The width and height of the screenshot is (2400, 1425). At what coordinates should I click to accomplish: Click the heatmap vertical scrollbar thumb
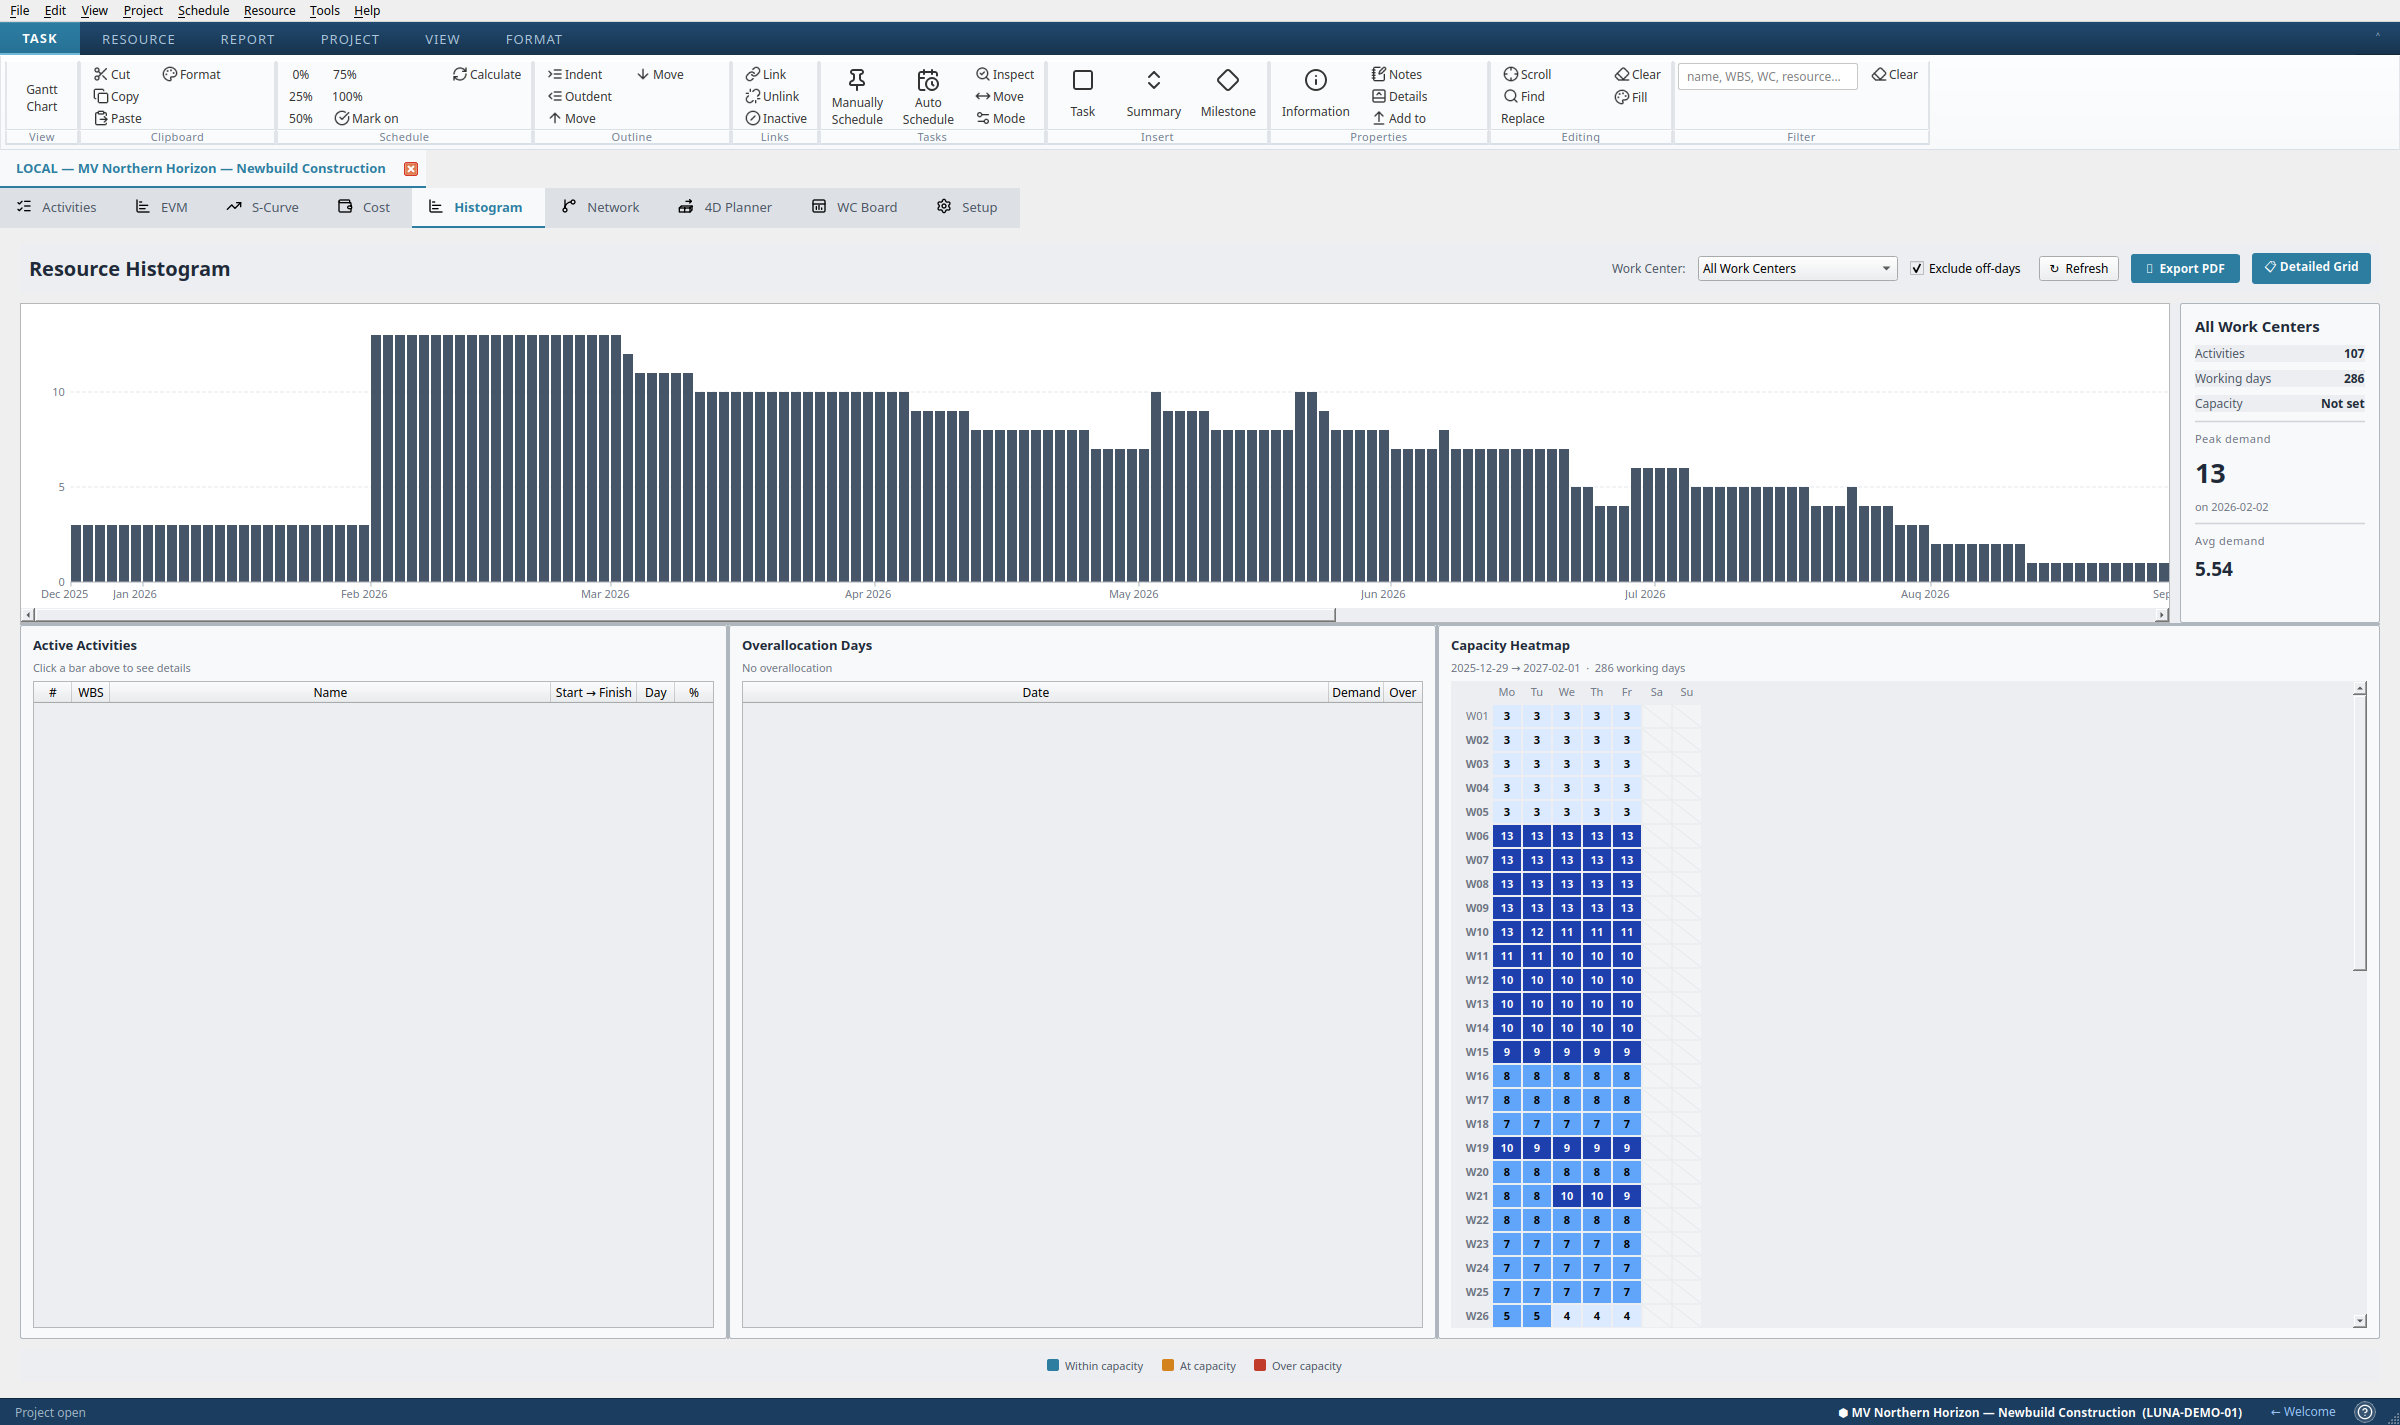2360,832
